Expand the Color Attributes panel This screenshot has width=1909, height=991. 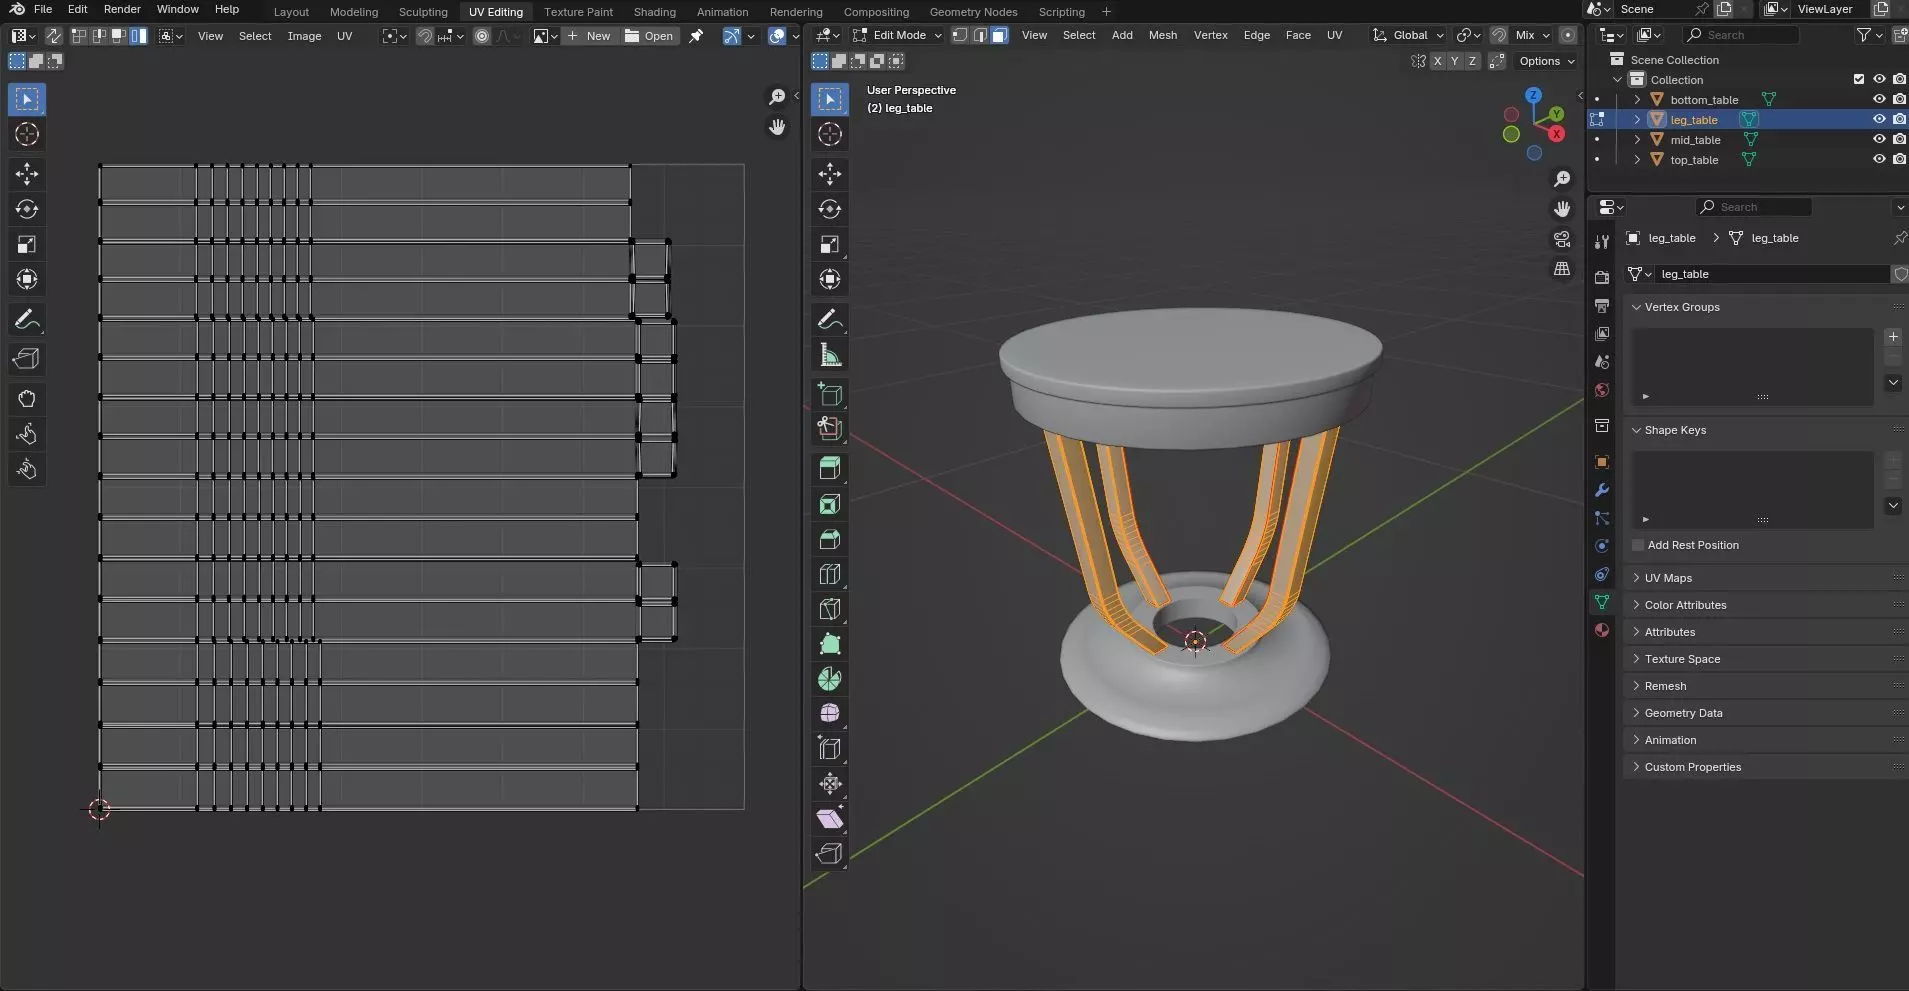tap(1637, 605)
